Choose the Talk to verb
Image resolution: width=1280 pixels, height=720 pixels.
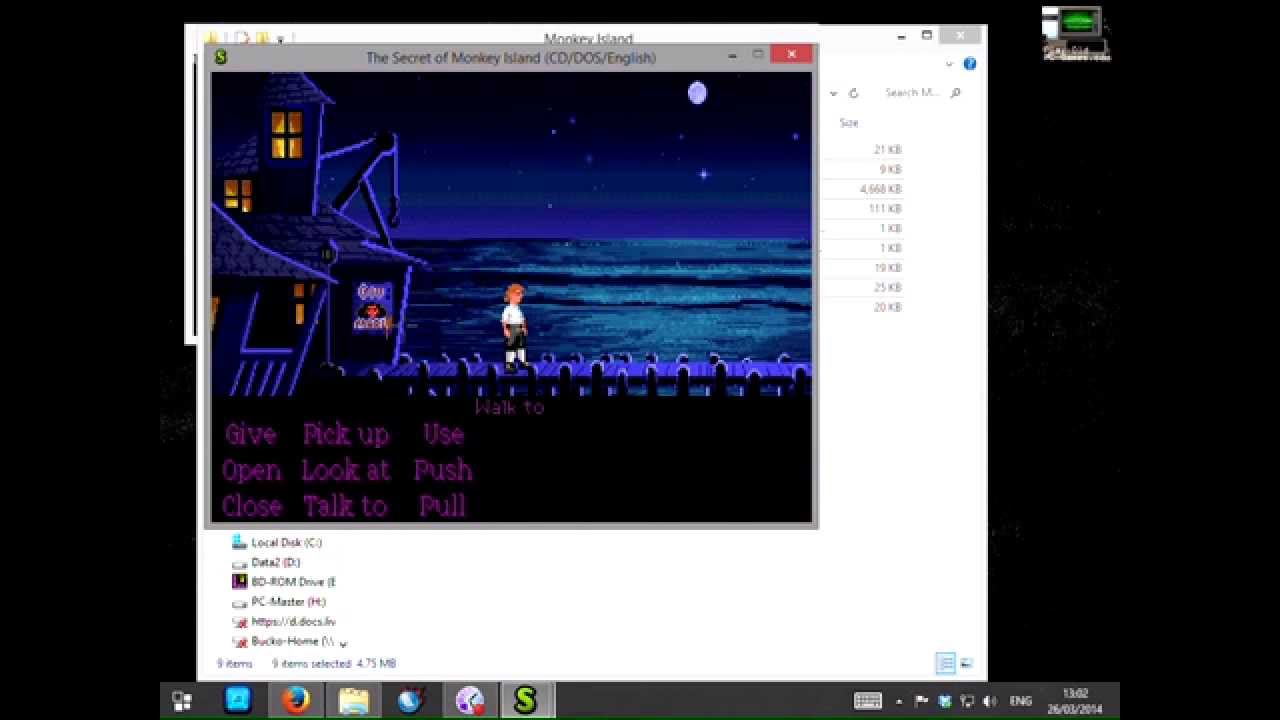pyautogui.click(x=345, y=506)
